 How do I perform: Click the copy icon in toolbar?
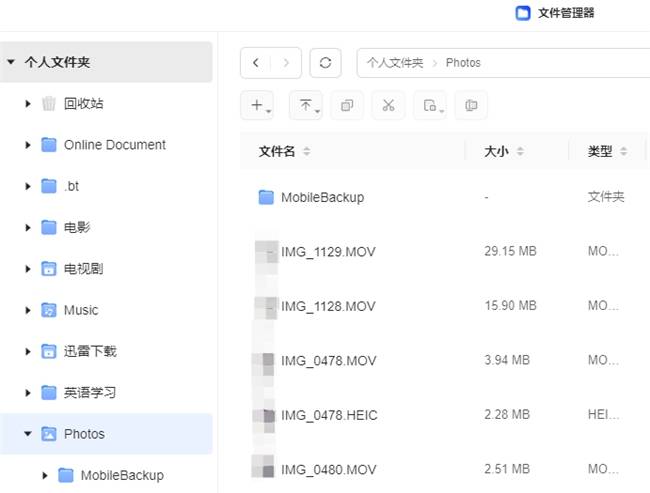coord(347,105)
